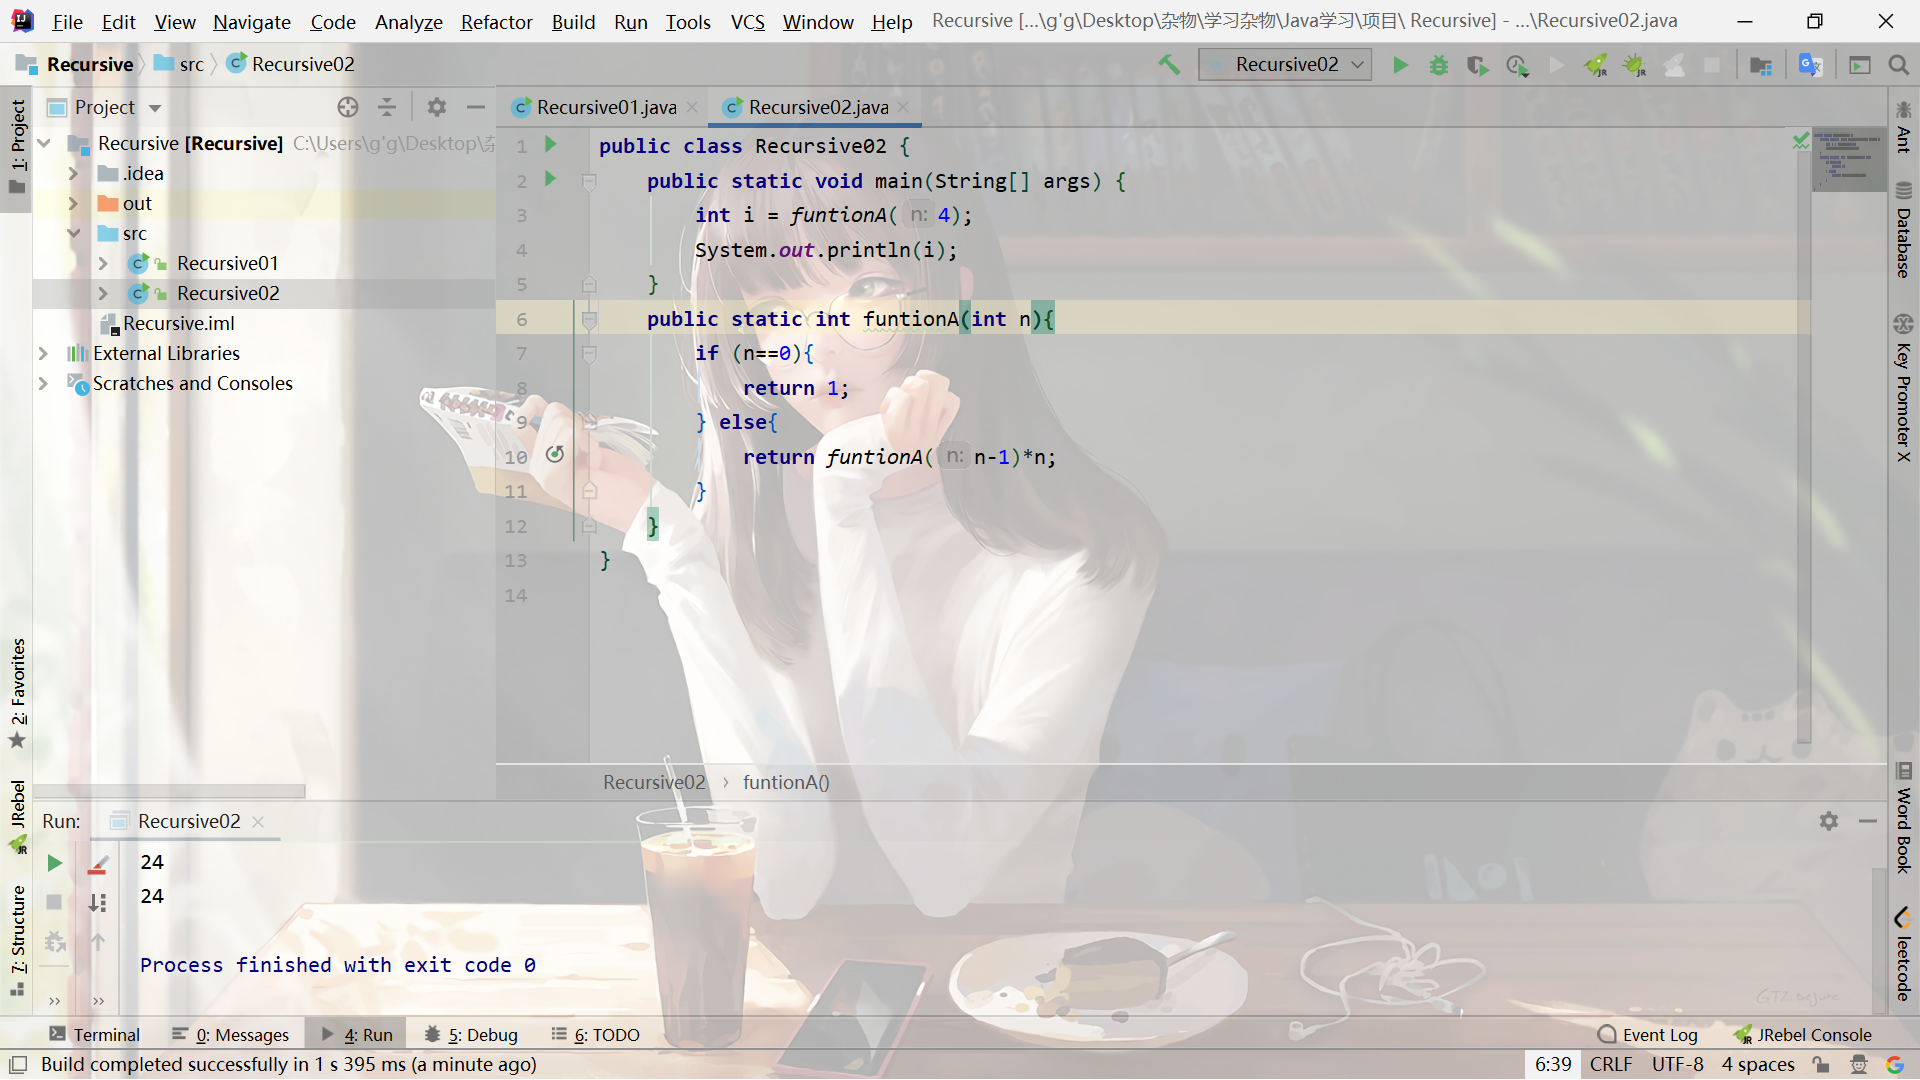Expand the out folder
Viewport: 1920px width, 1080px height.
tap(73, 204)
